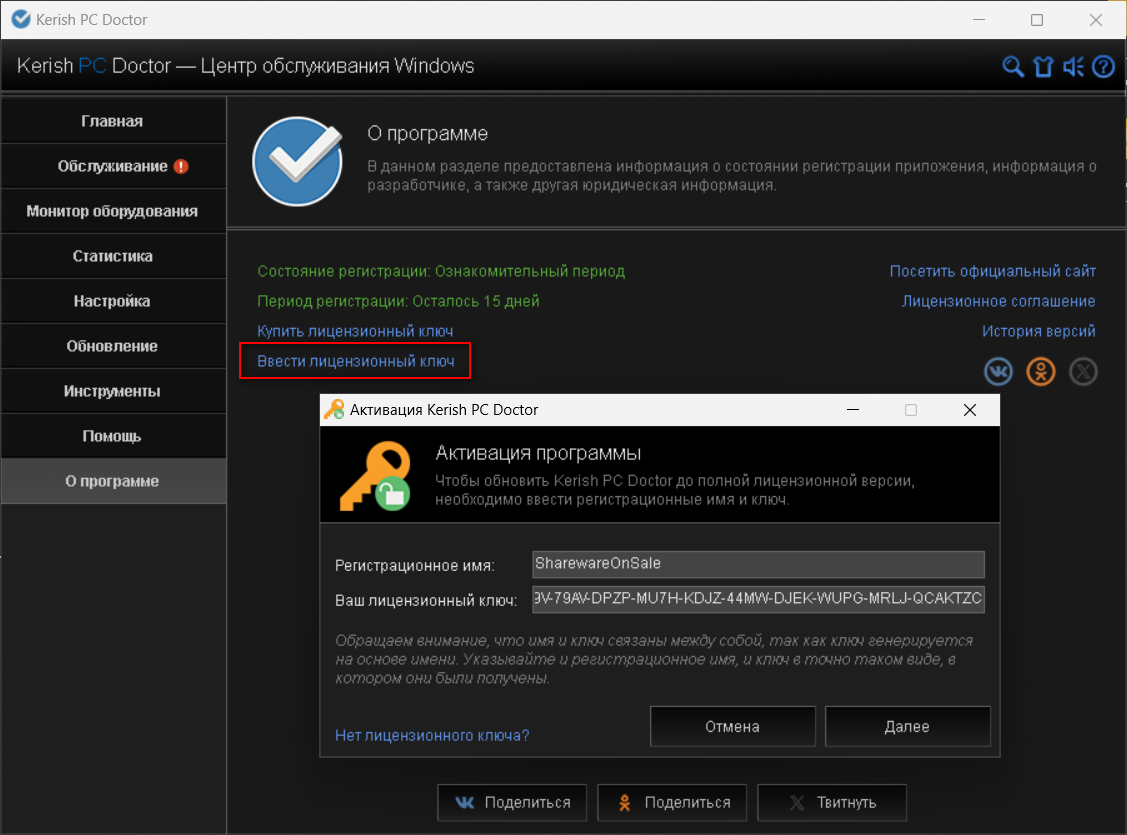Visit Посетить официальный сайт link
1127x835 pixels.
993,271
